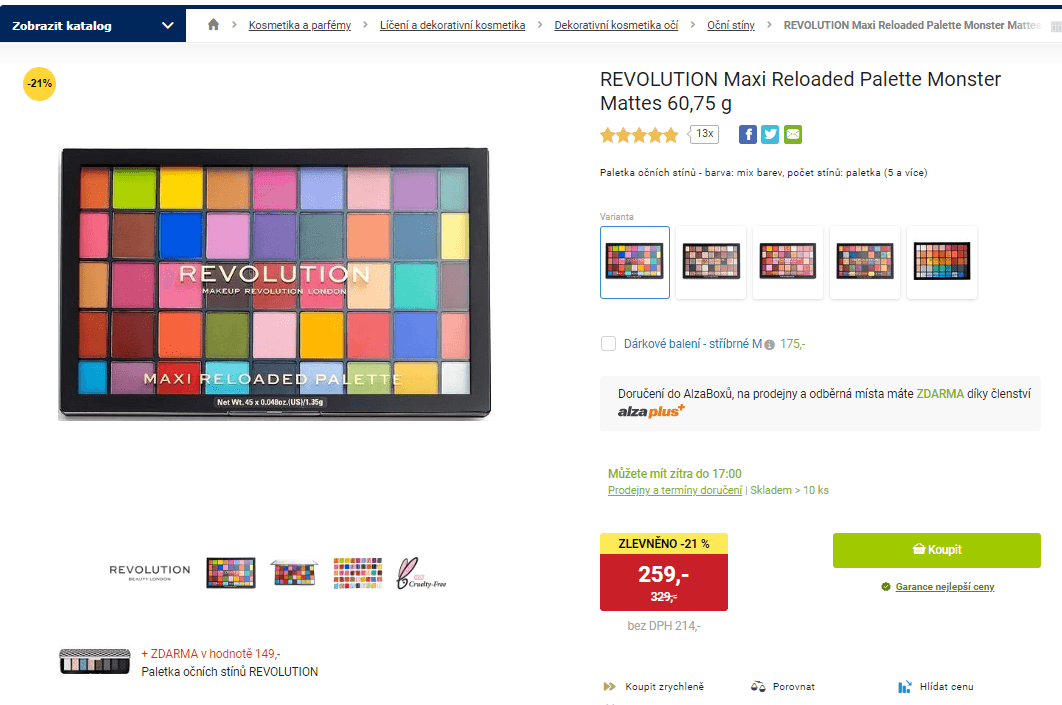Open Kosmetika a parfémy breadcrumb
Viewport: 1062px width, 705px height.
(x=300, y=25)
